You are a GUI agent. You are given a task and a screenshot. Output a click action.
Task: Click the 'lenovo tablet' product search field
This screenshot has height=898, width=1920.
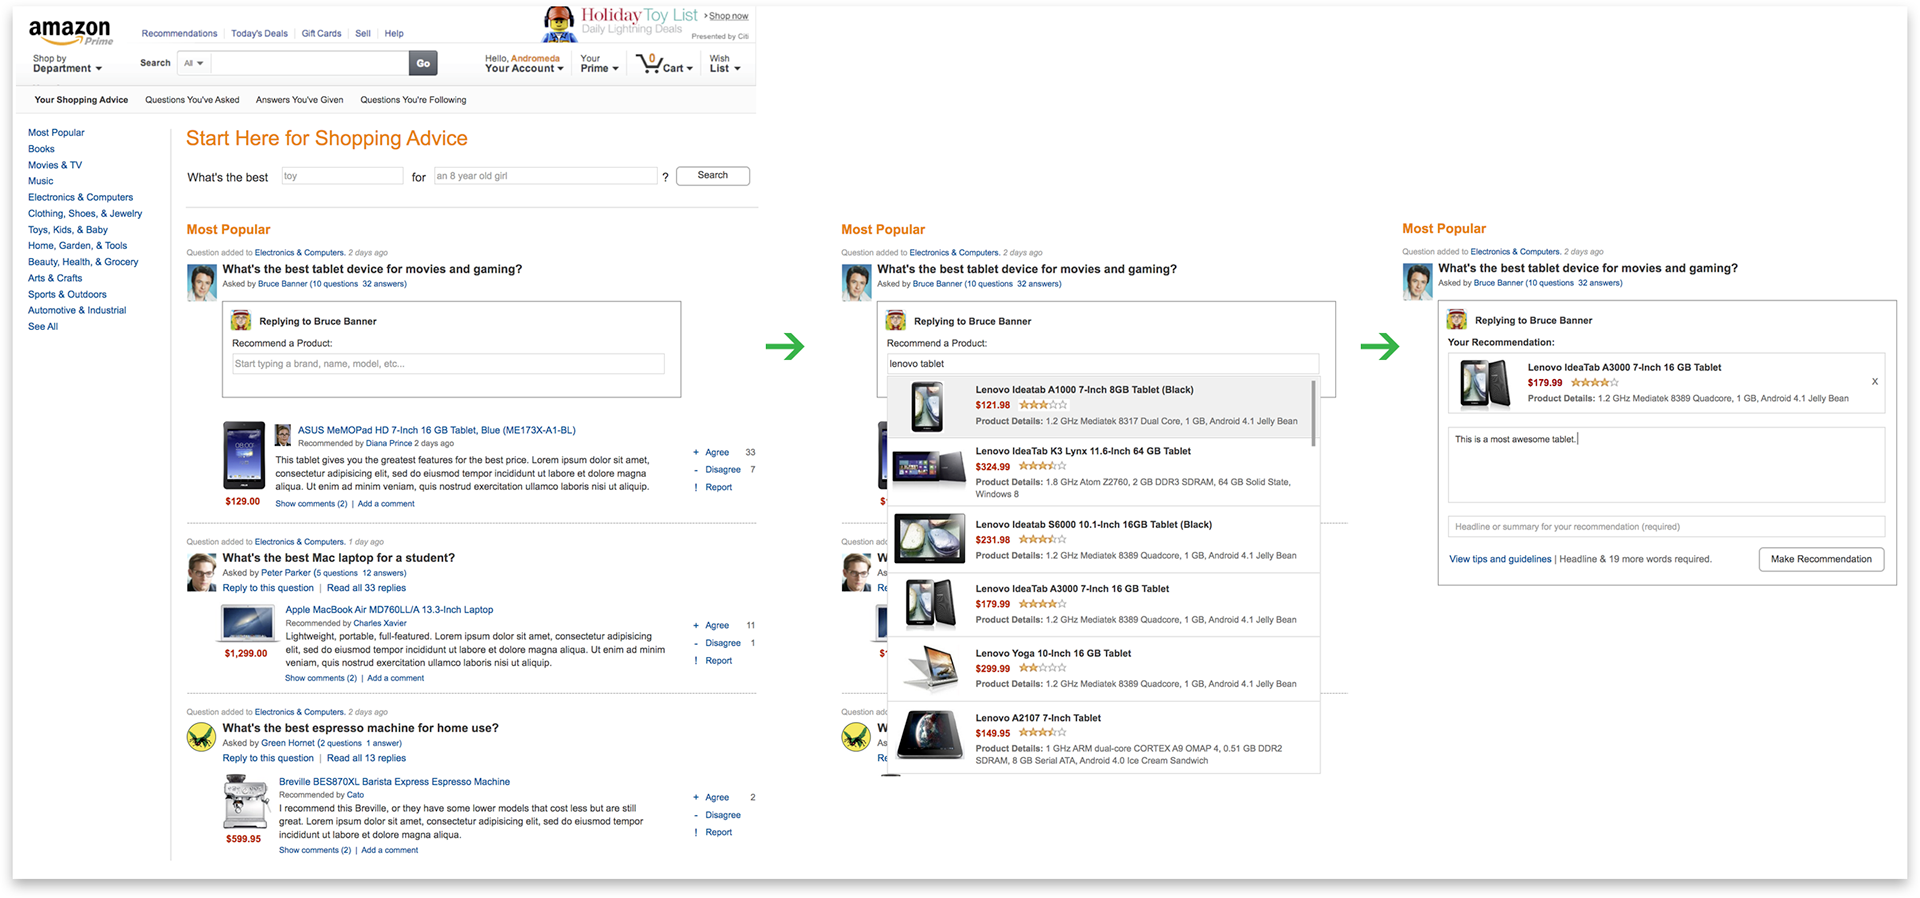[1102, 364]
